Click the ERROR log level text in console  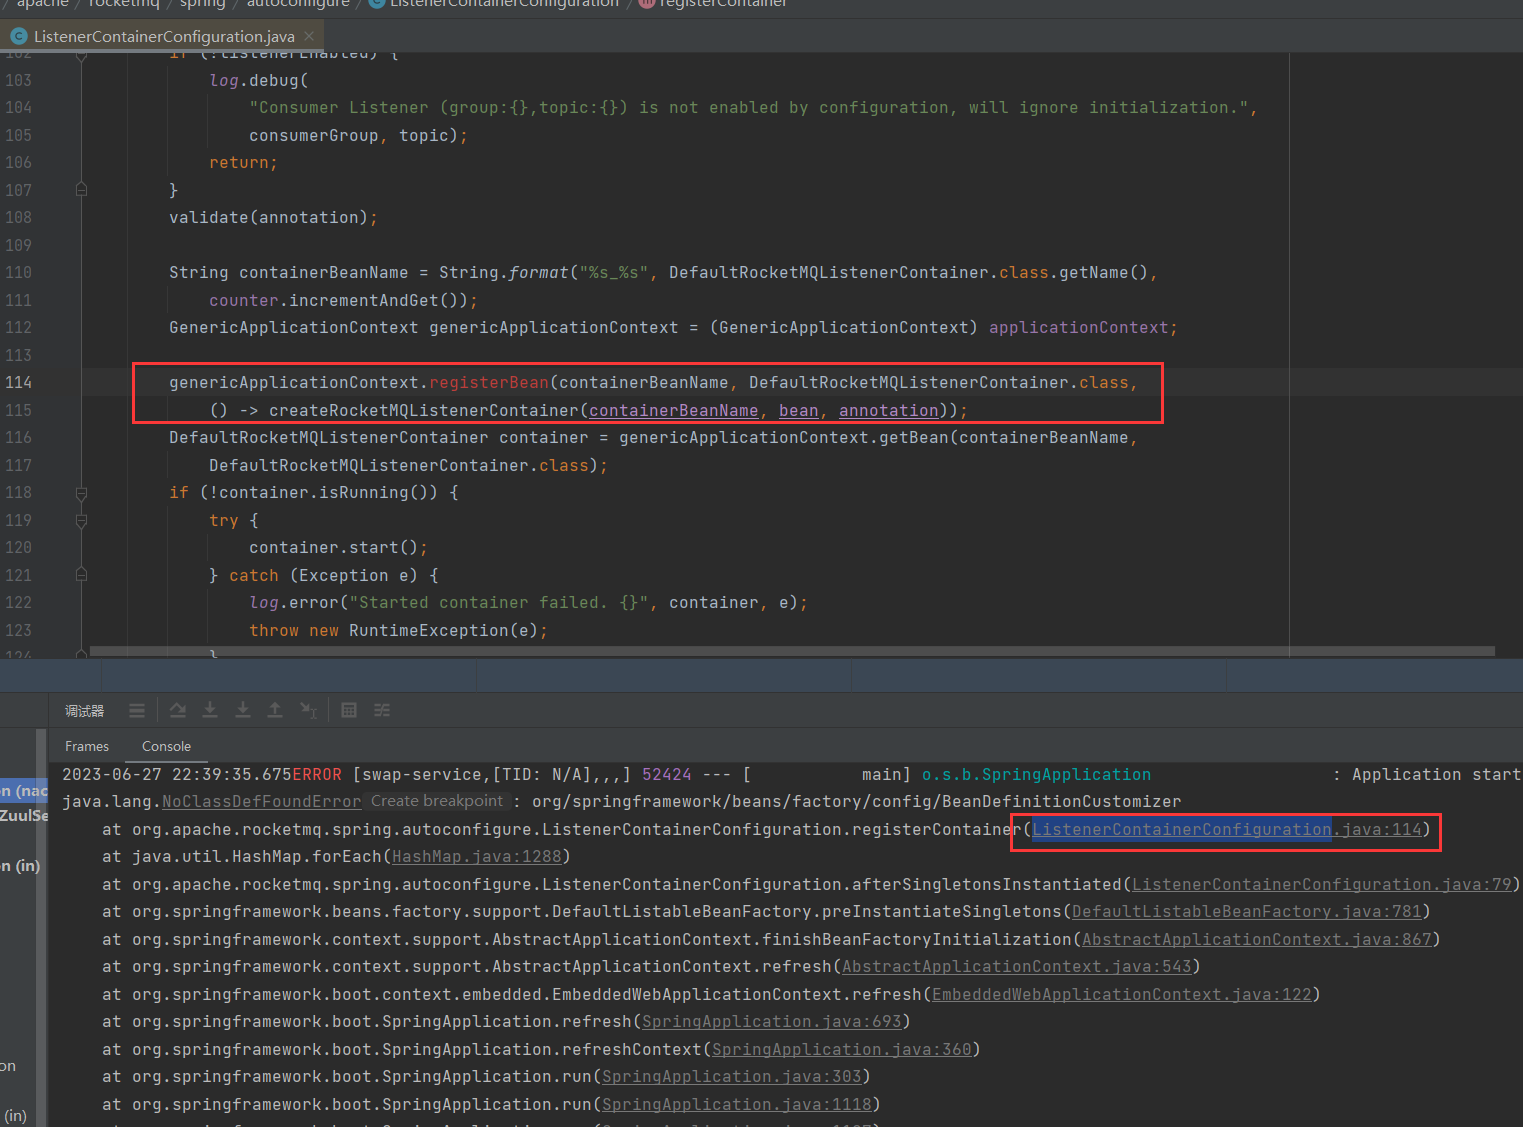(317, 775)
